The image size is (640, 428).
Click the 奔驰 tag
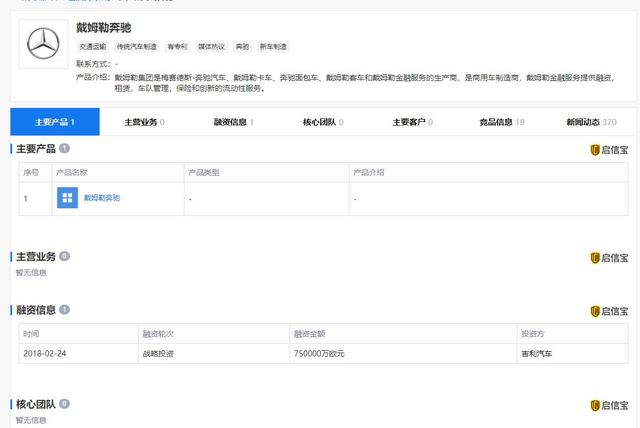[x=242, y=47]
